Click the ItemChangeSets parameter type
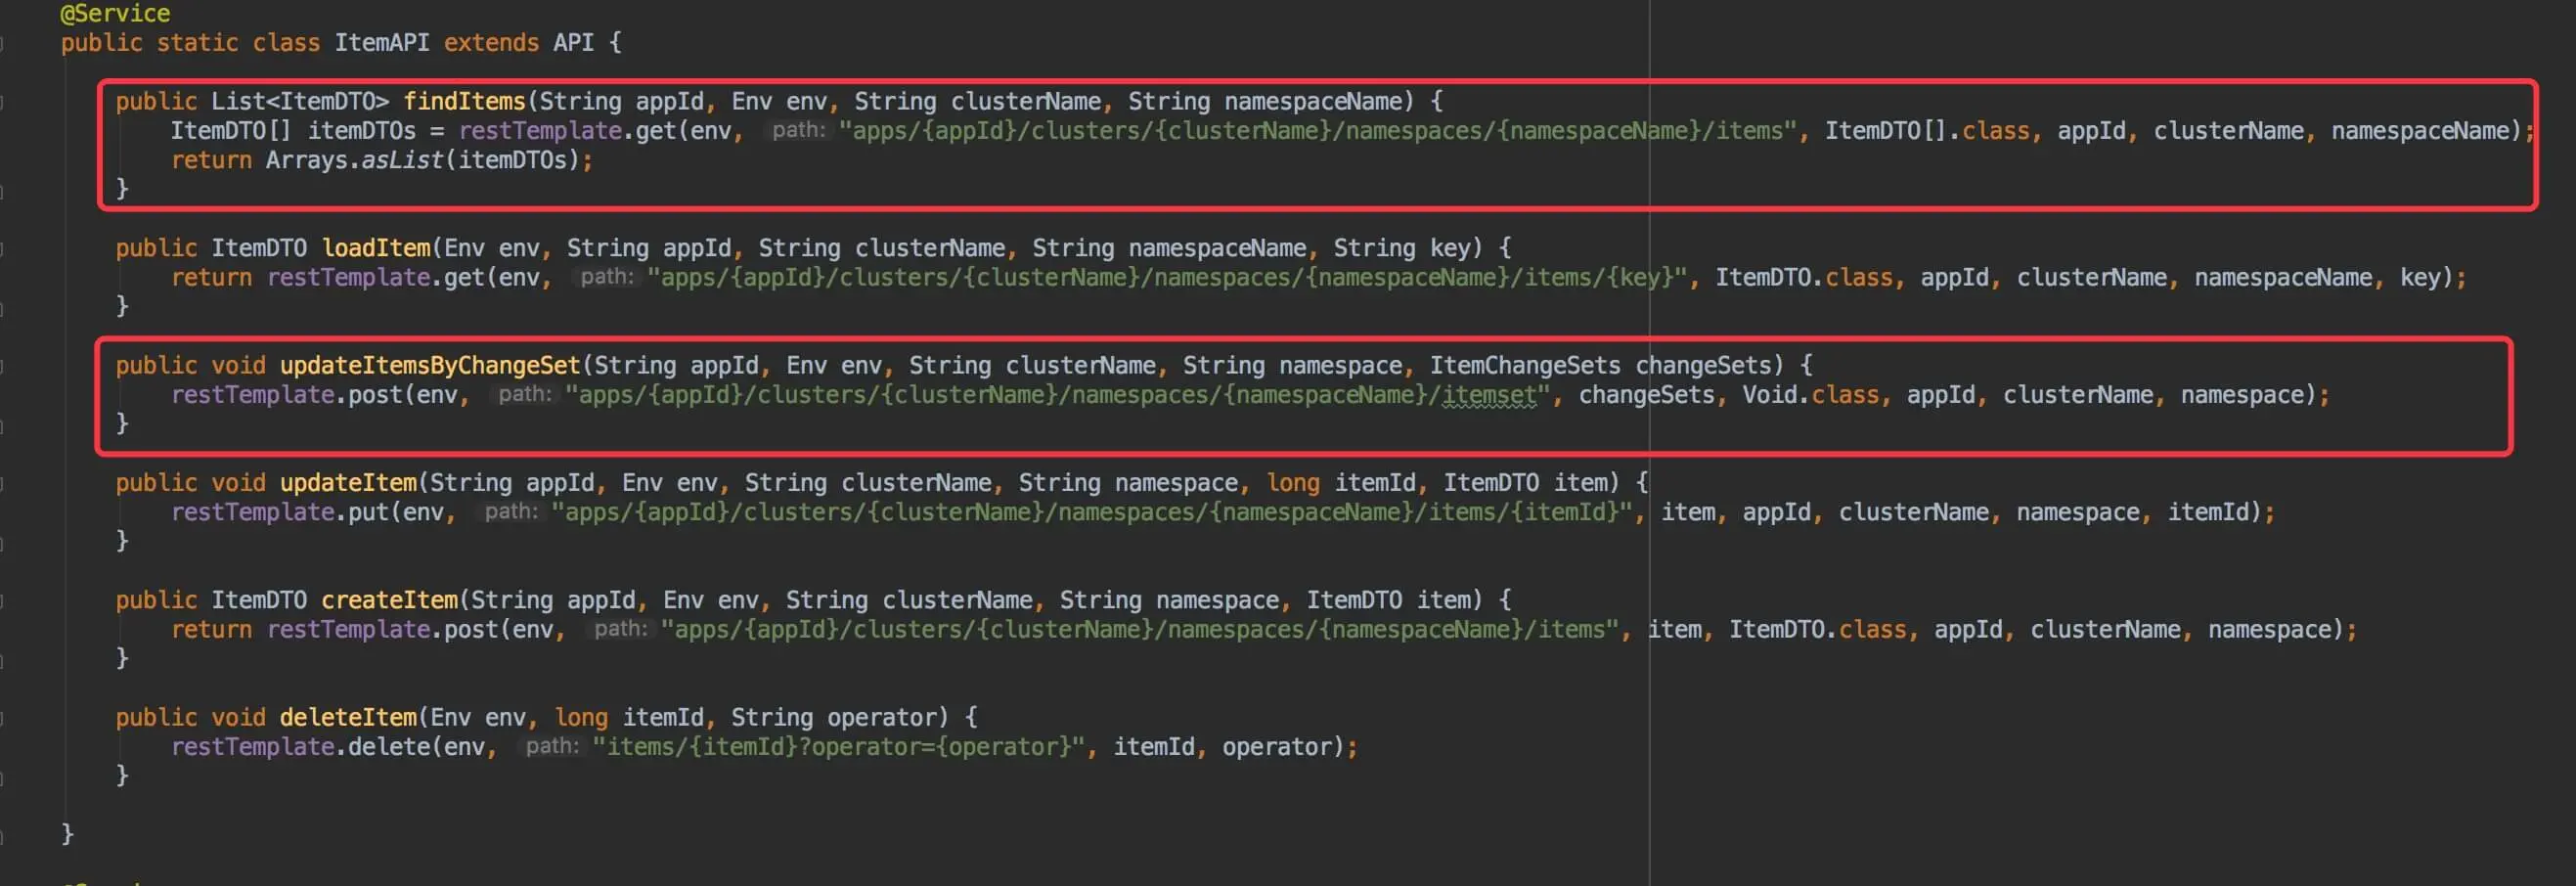The height and width of the screenshot is (886, 2576). pyautogui.click(x=1525, y=365)
